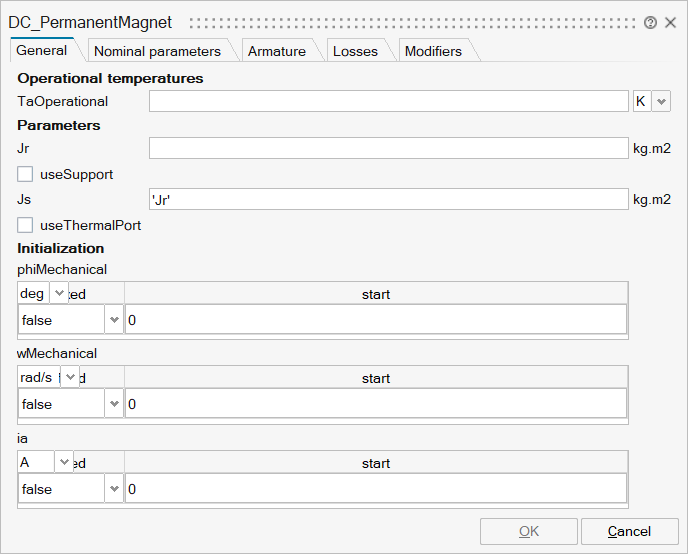688x554 pixels.
Task: Click the Parameters section heading
Action: [59, 125]
